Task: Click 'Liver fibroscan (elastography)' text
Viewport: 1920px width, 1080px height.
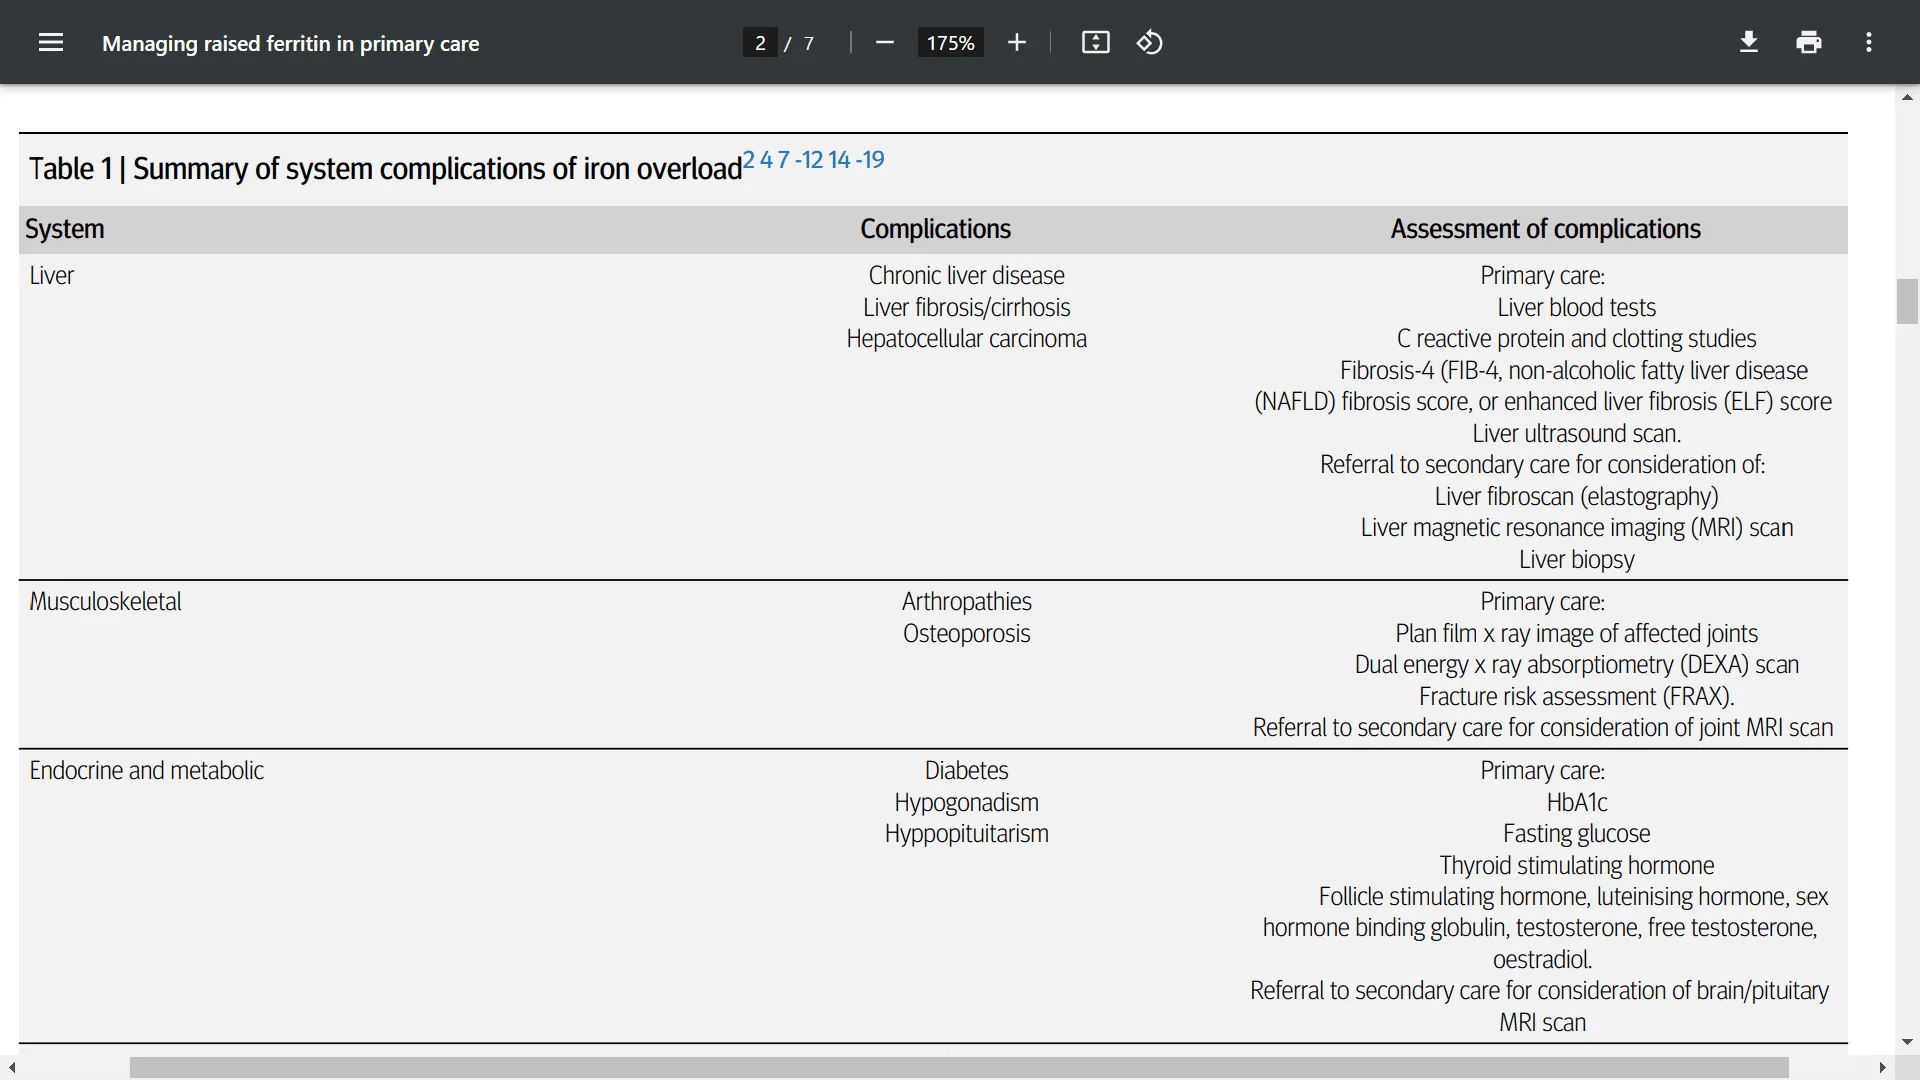Action: pos(1576,496)
